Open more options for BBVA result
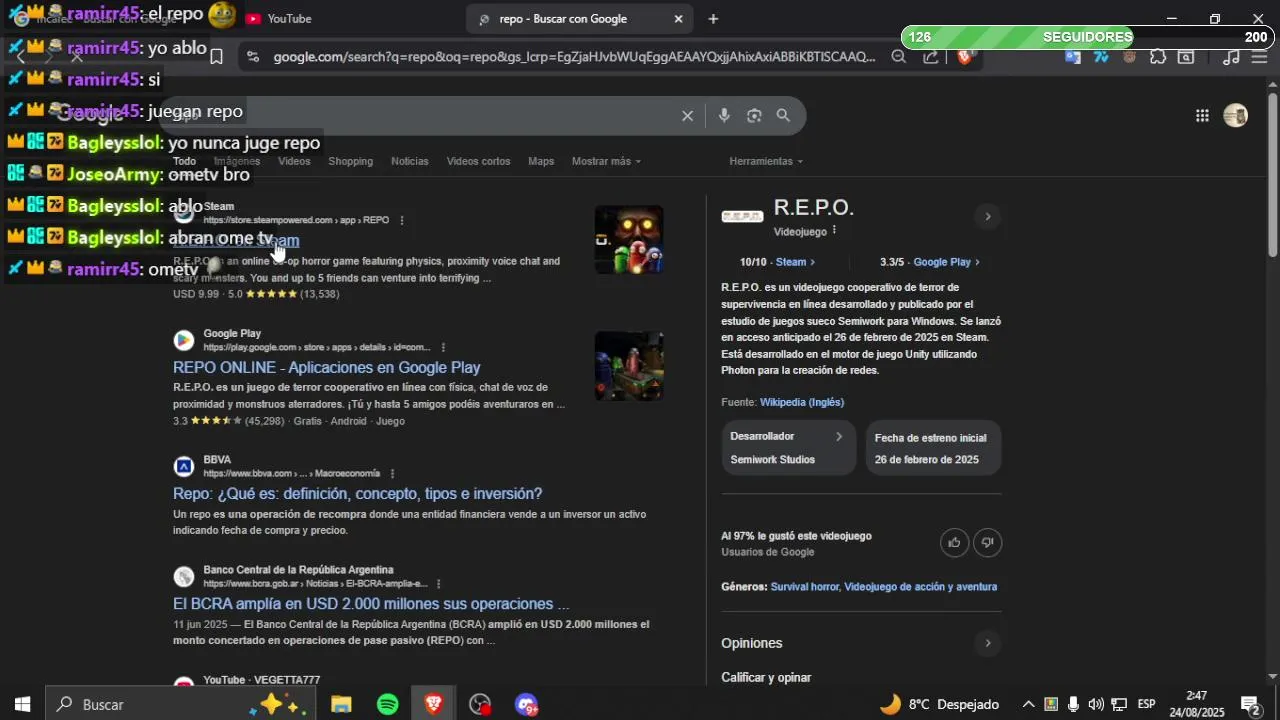Screen dimensions: 1280x720 tap(392, 473)
